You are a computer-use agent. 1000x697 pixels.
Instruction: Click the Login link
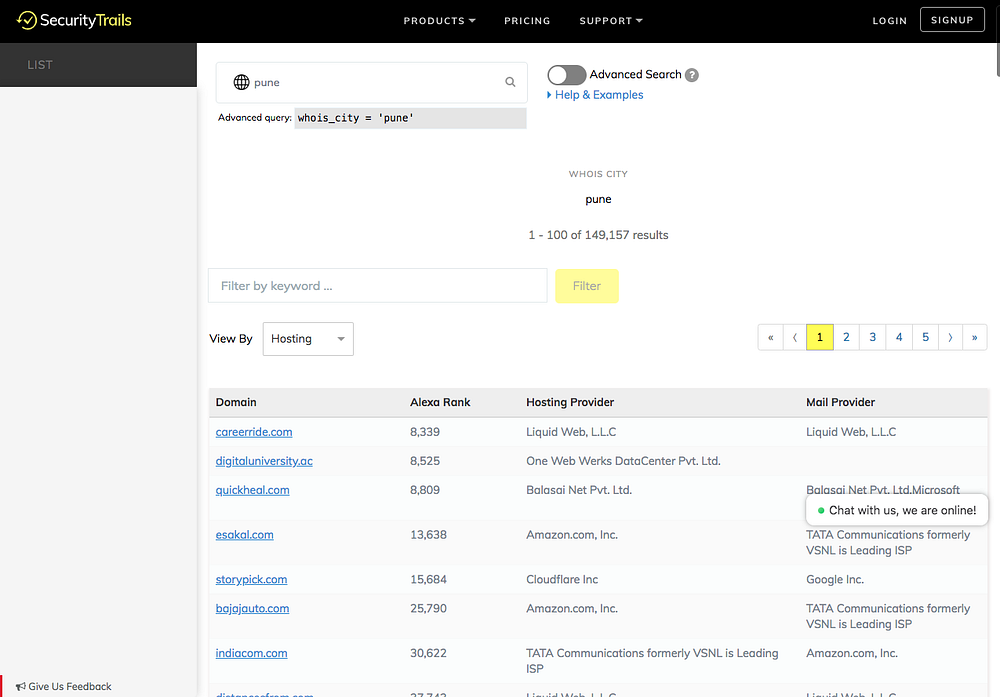pos(890,20)
